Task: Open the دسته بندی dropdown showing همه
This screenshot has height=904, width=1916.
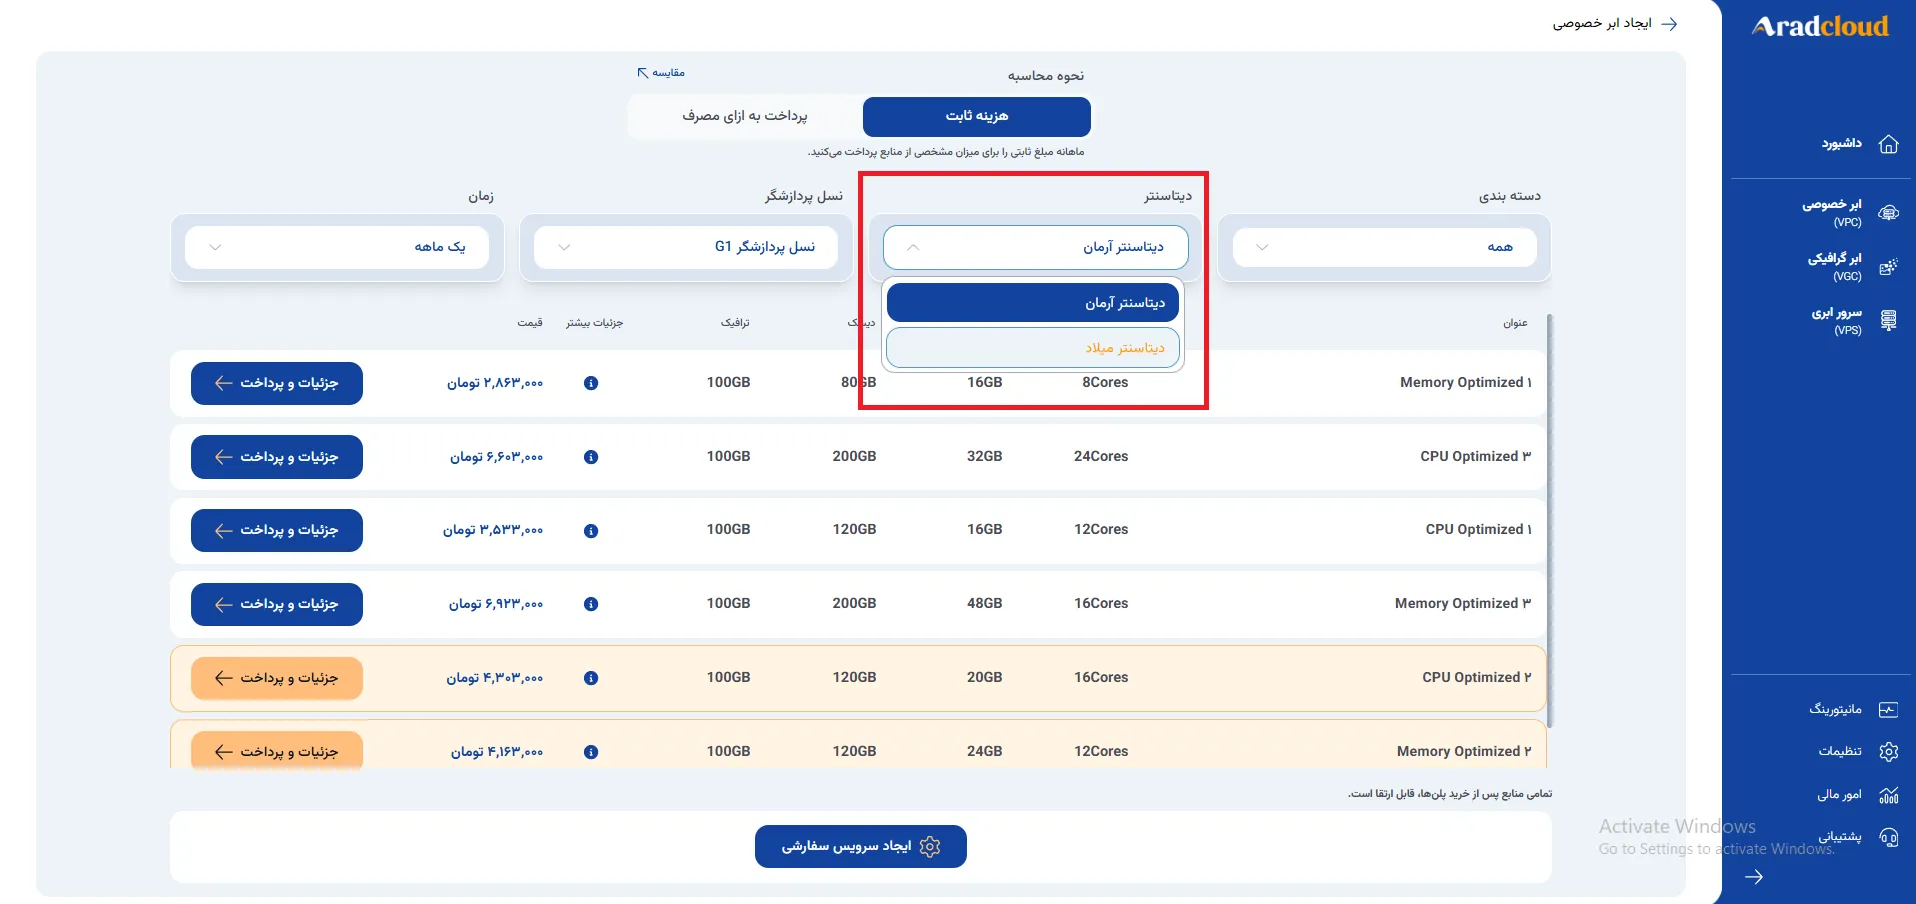Action: coord(1384,247)
